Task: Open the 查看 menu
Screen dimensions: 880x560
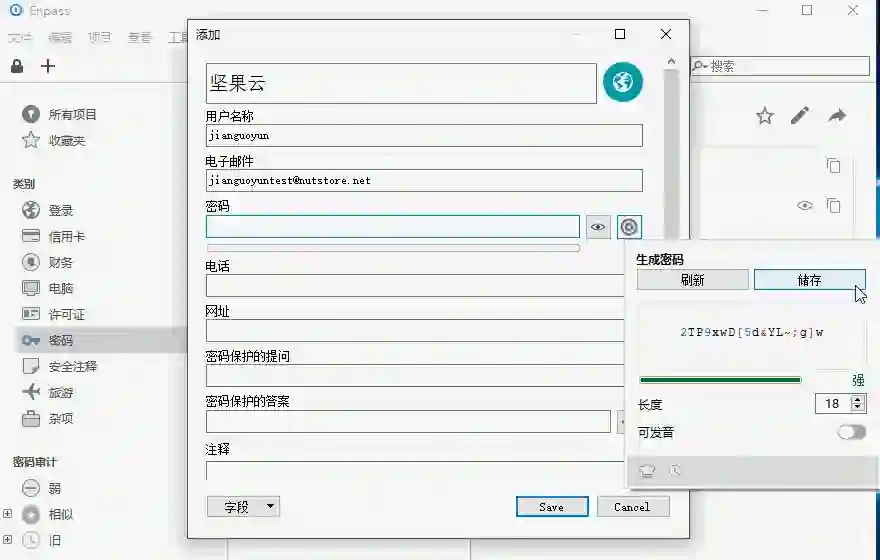Action: tap(139, 38)
